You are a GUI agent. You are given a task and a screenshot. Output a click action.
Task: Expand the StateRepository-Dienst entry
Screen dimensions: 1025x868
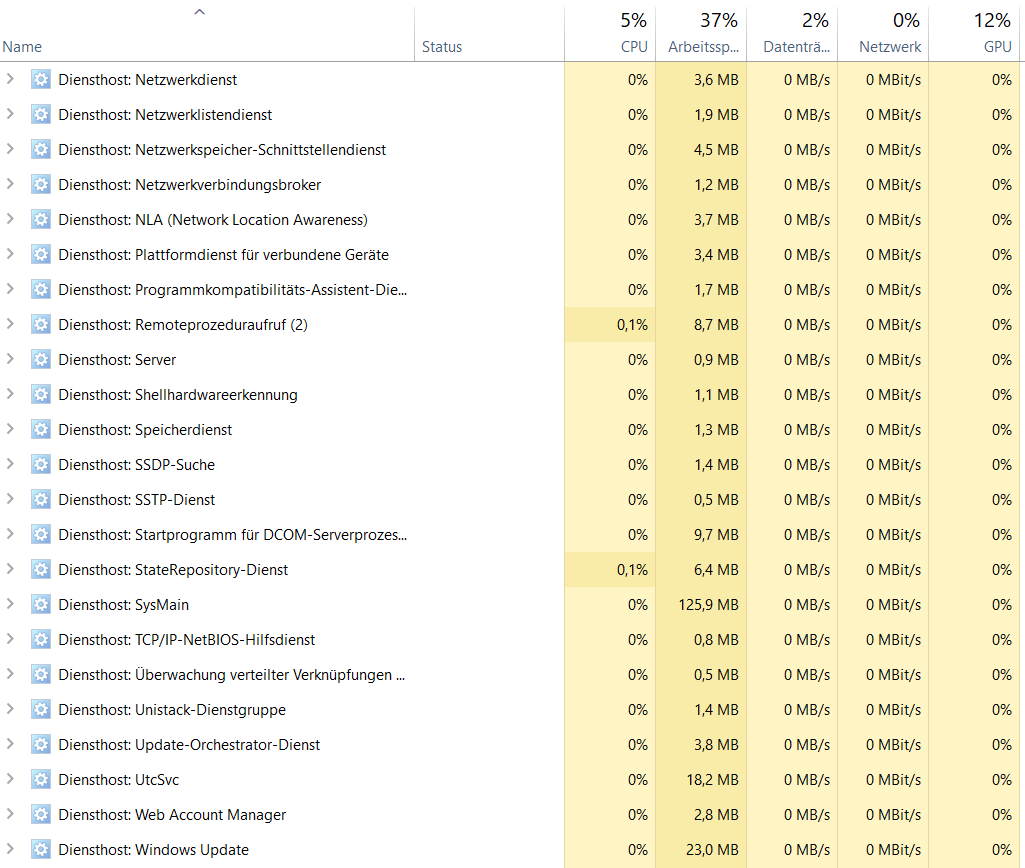pyautogui.click(x=10, y=570)
